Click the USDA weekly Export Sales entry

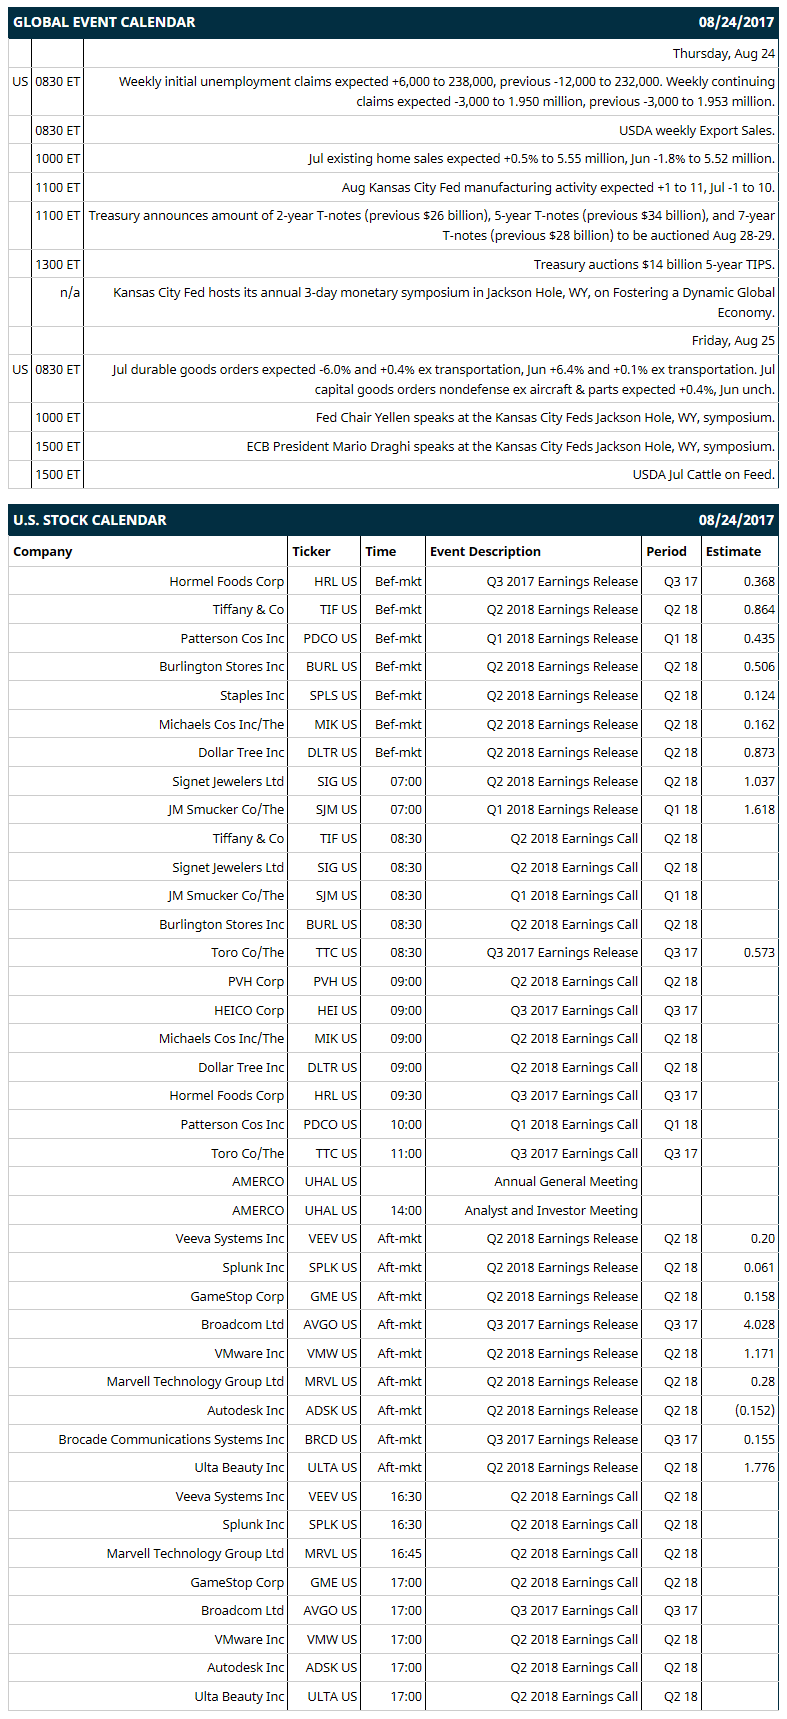coord(697,130)
